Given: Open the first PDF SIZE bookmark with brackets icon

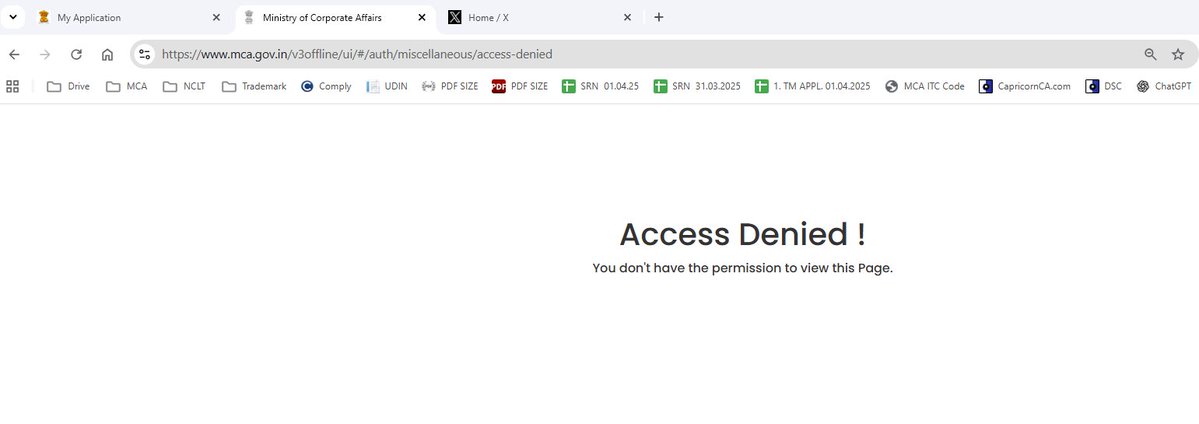Looking at the screenshot, I should [x=450, y=86].
